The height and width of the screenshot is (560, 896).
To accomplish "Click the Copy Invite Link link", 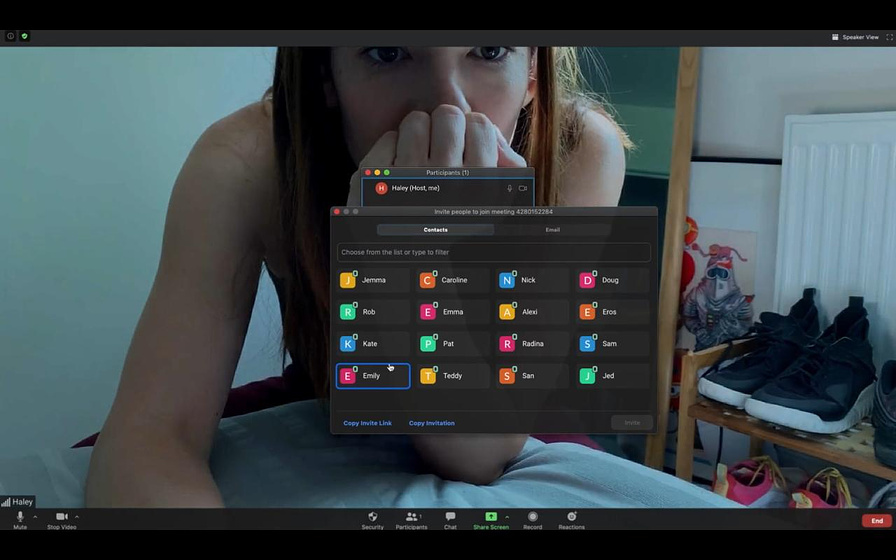I will pos(367,423).
